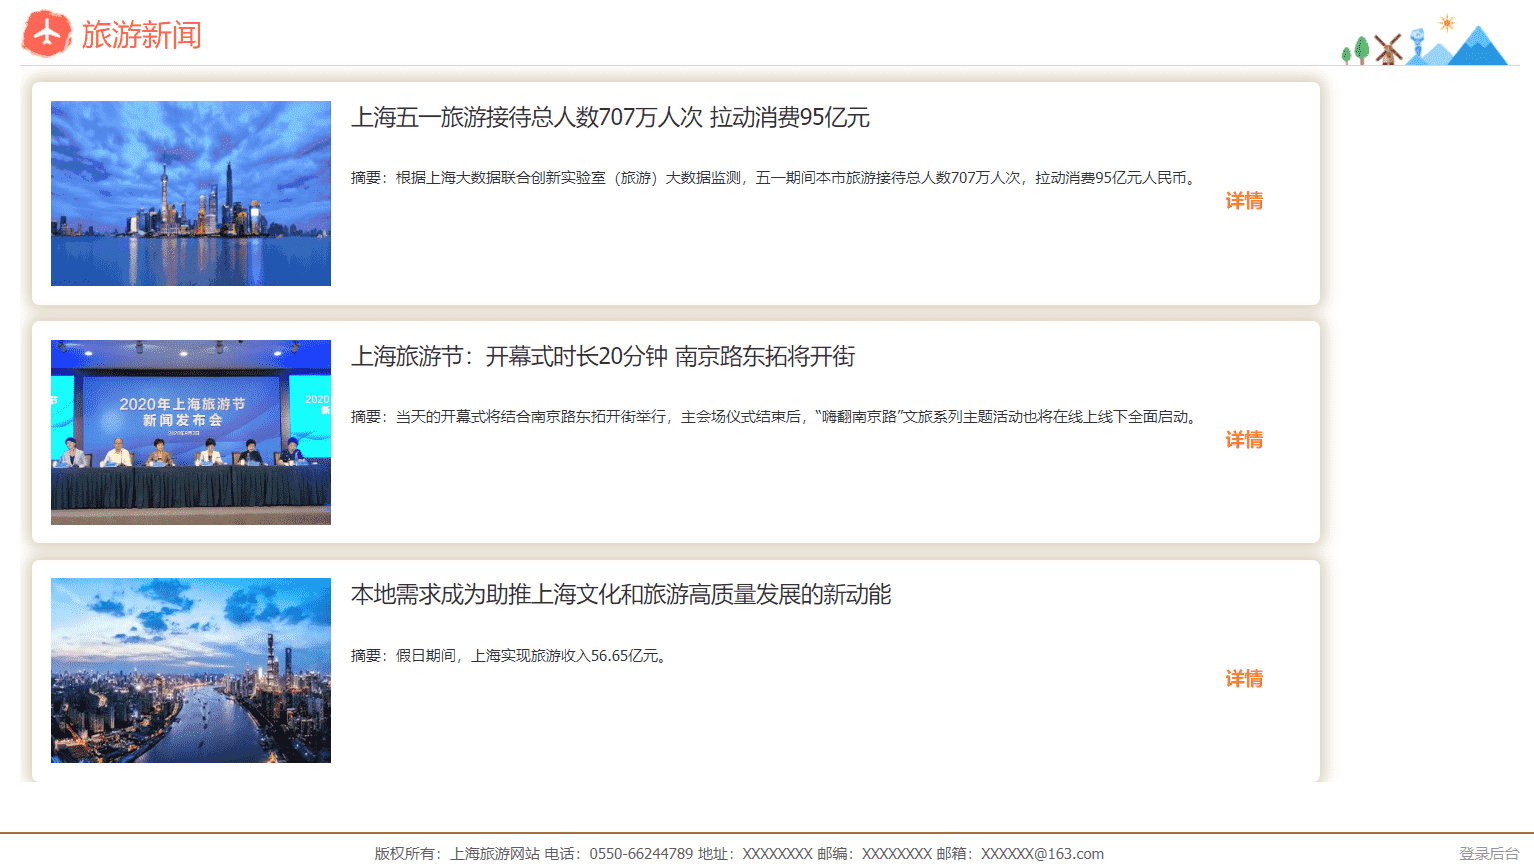The width and height of the screenshot is (1534, 867).
Task: Click the light blue mountain icon
Action: pyautogui.click(x=1439, y=56)
